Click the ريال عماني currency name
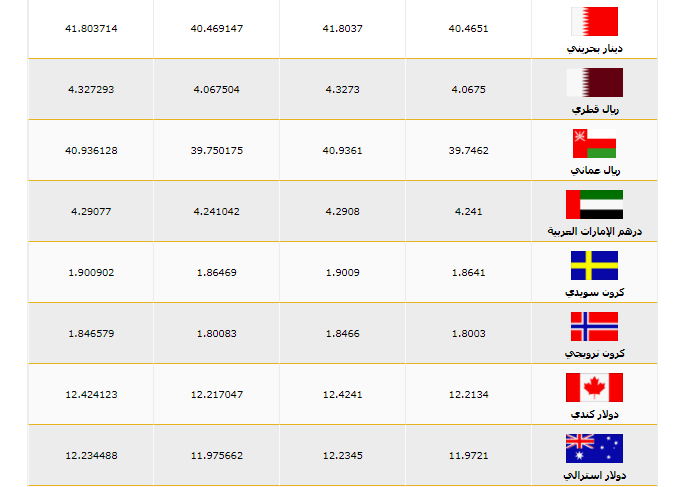Screen dimensions: 683x487 [x=594, y=170]
